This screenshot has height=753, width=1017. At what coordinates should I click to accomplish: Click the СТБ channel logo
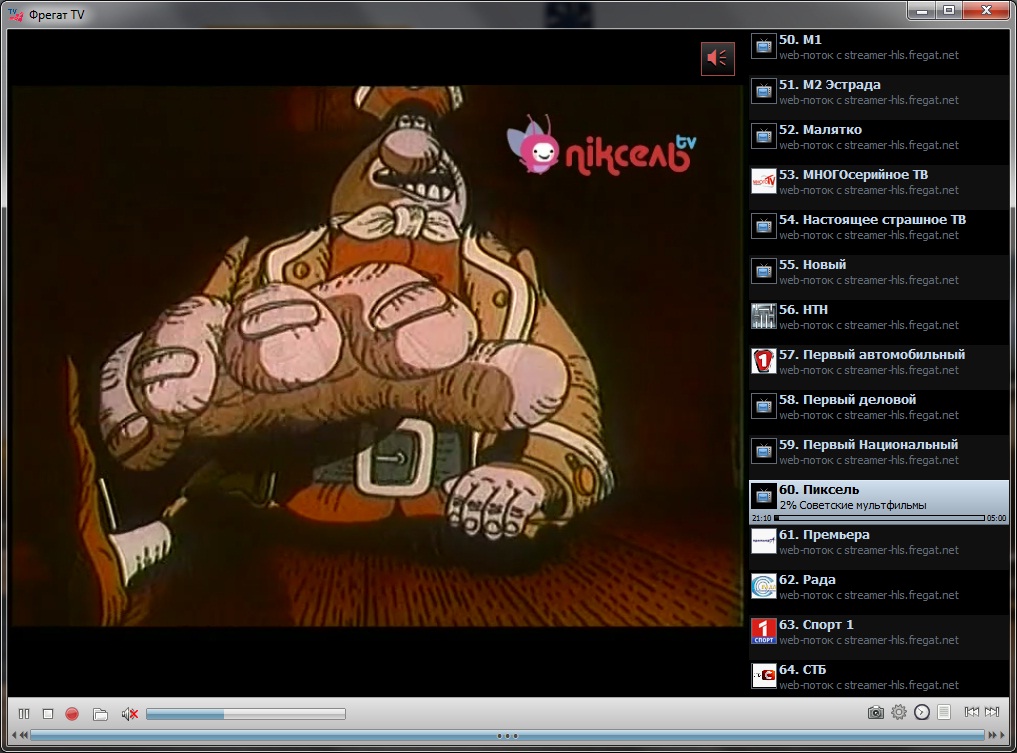pos(763,676)
